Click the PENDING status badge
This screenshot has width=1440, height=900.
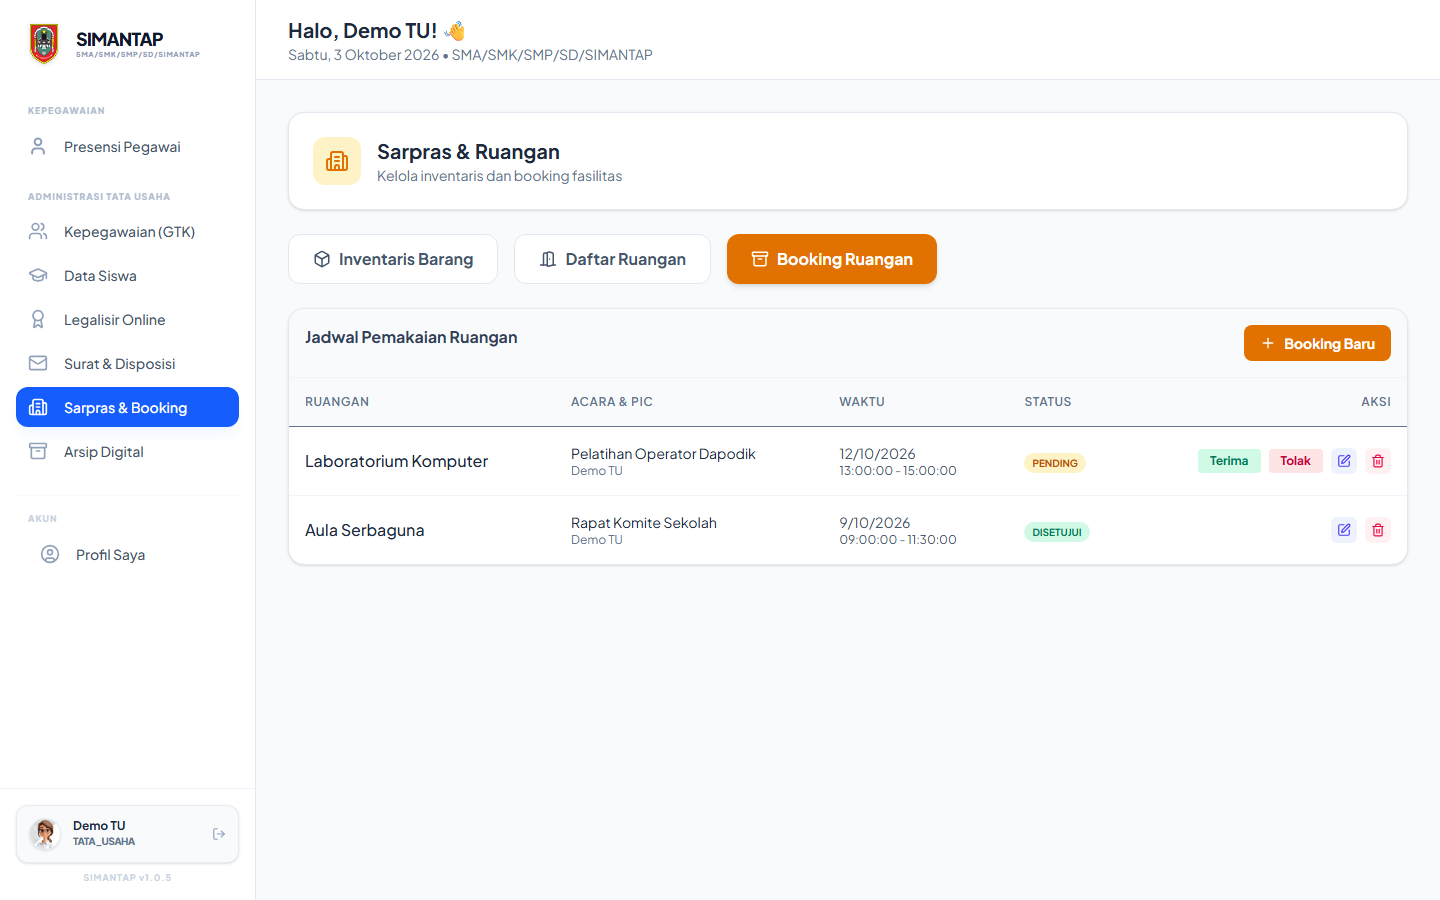tap(1055, 463)
